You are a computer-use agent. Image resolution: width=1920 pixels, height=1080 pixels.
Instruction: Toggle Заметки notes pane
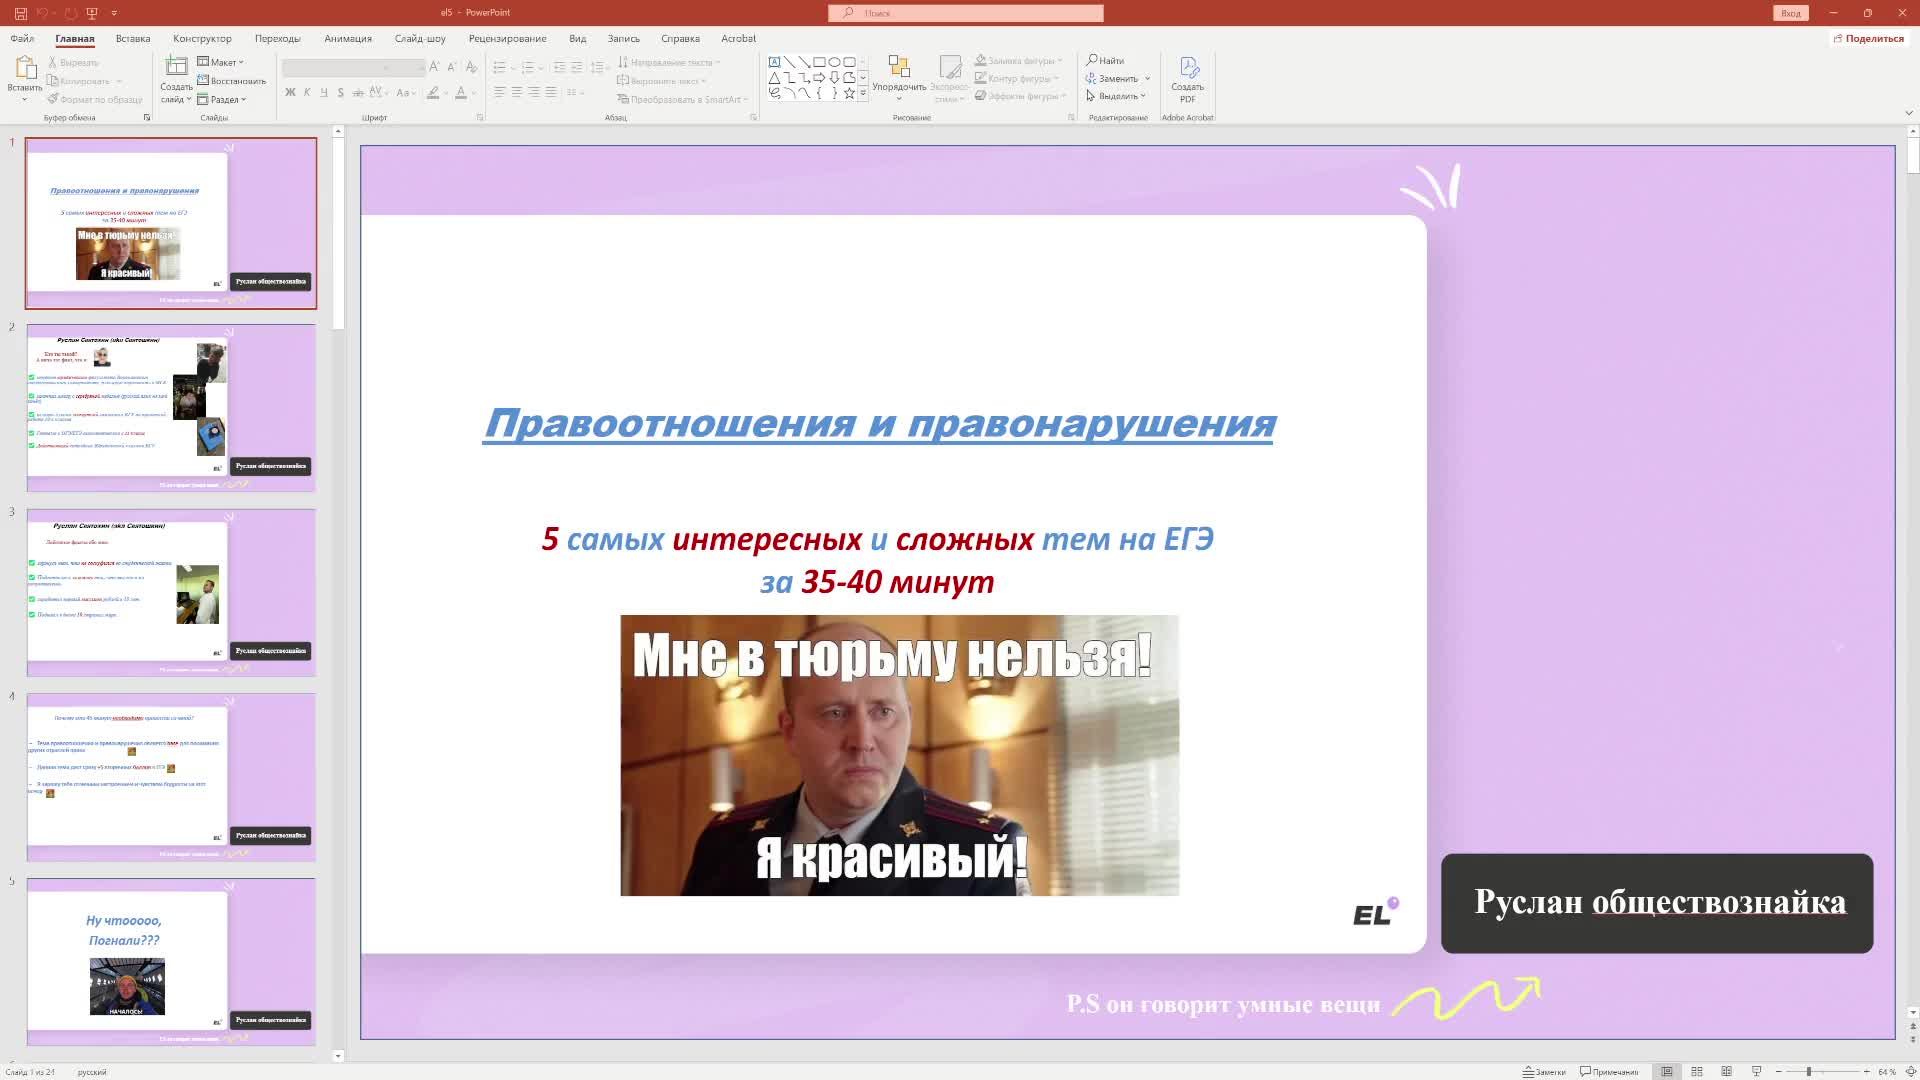tap(1544, 1072)
